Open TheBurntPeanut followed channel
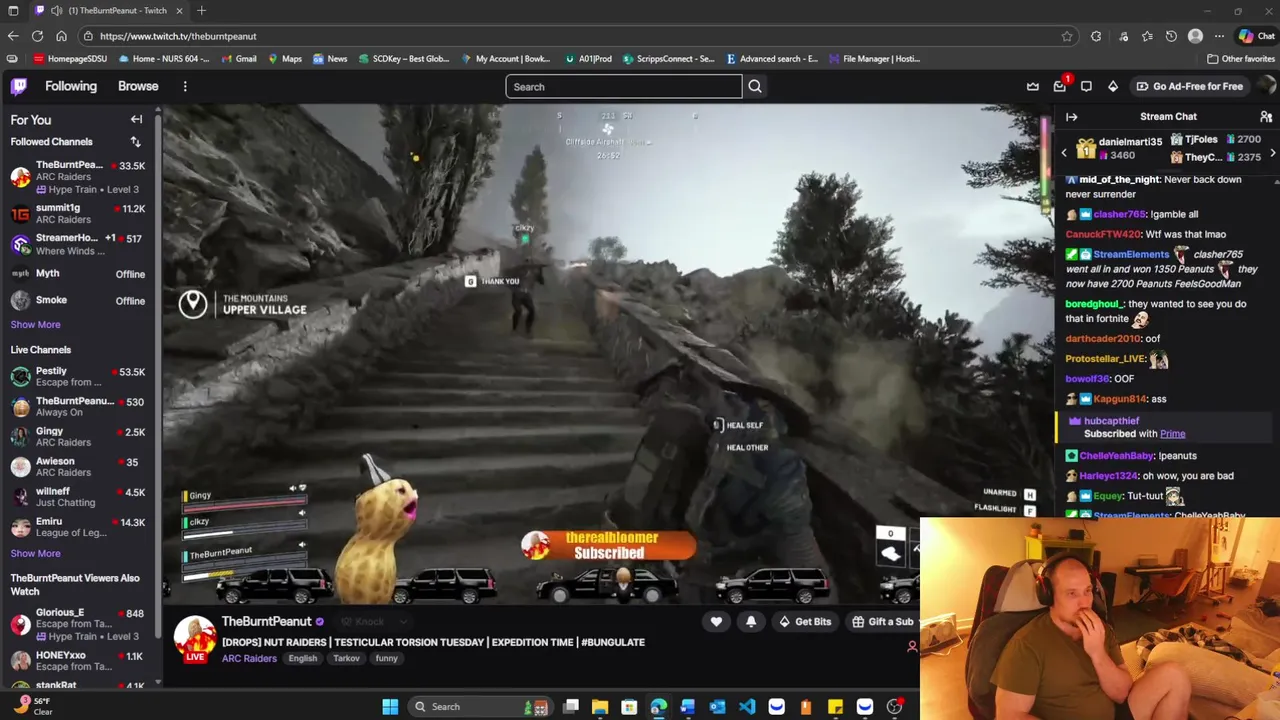Image resolution: width=1280 pixels, height=720 pixels. pyautogui.click(x=78, y=177)
